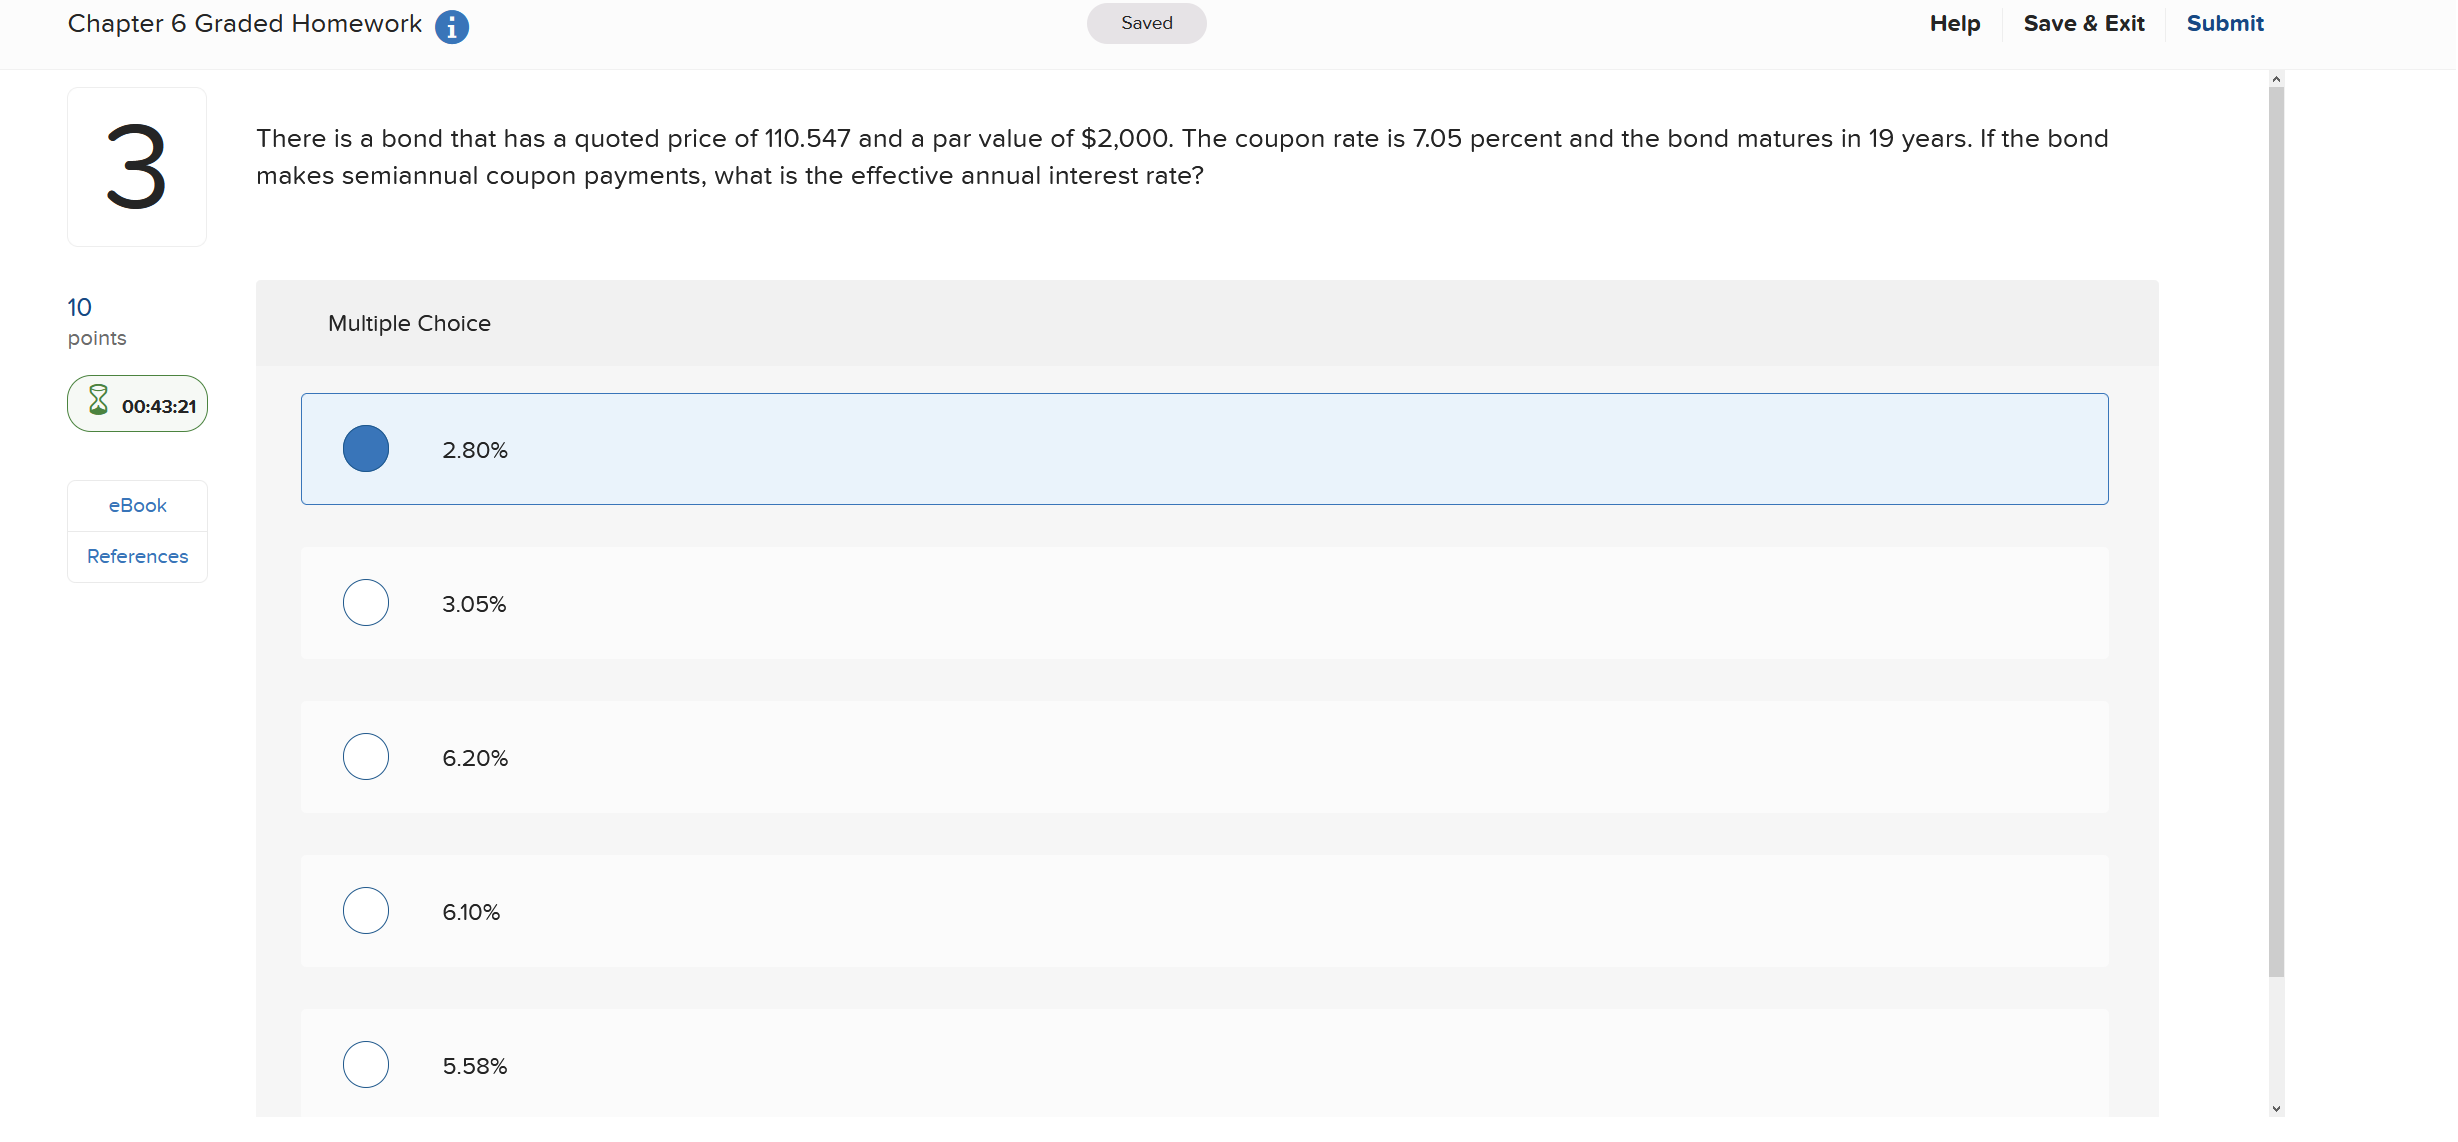
Task: Click the vertical scrollbar thumb
Action: [2277, 532]
